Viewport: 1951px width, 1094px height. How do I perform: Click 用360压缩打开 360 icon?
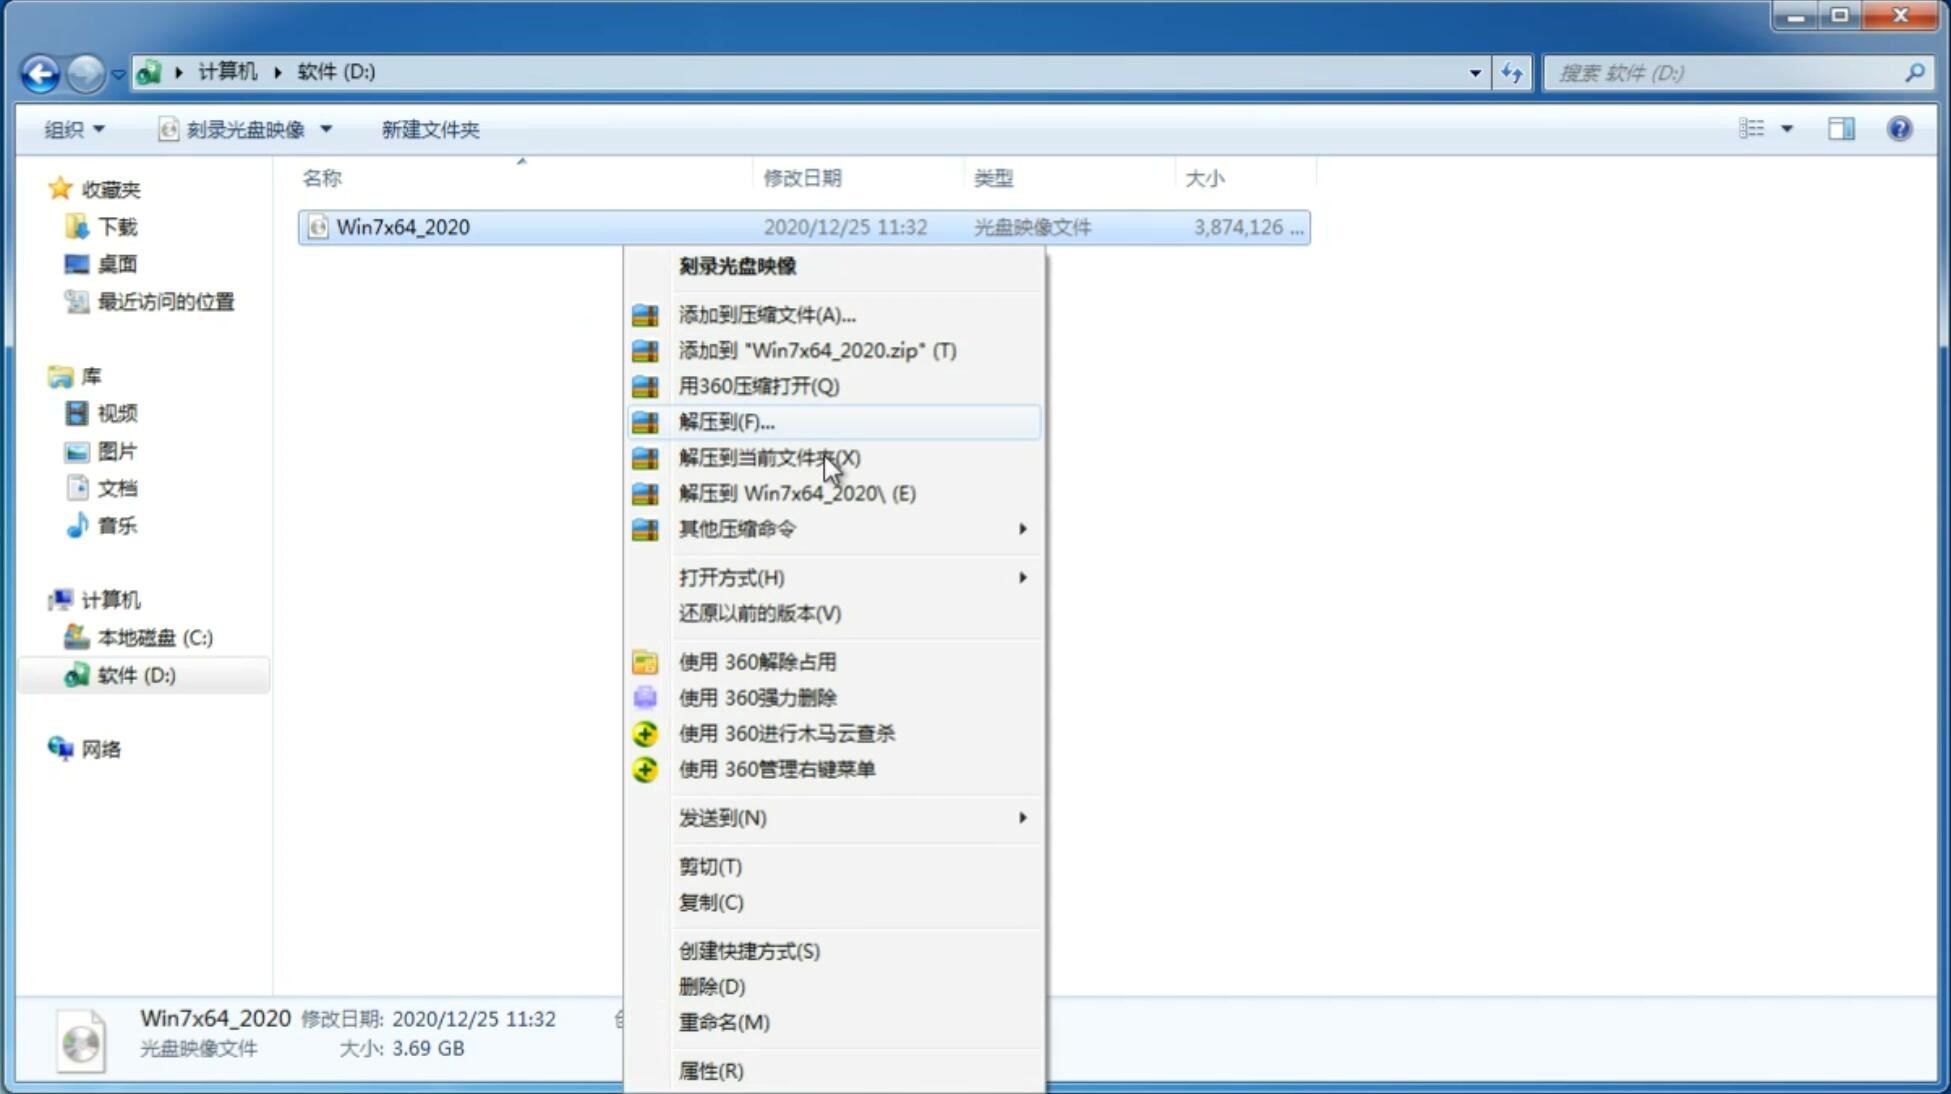click(x=643, y=385)
